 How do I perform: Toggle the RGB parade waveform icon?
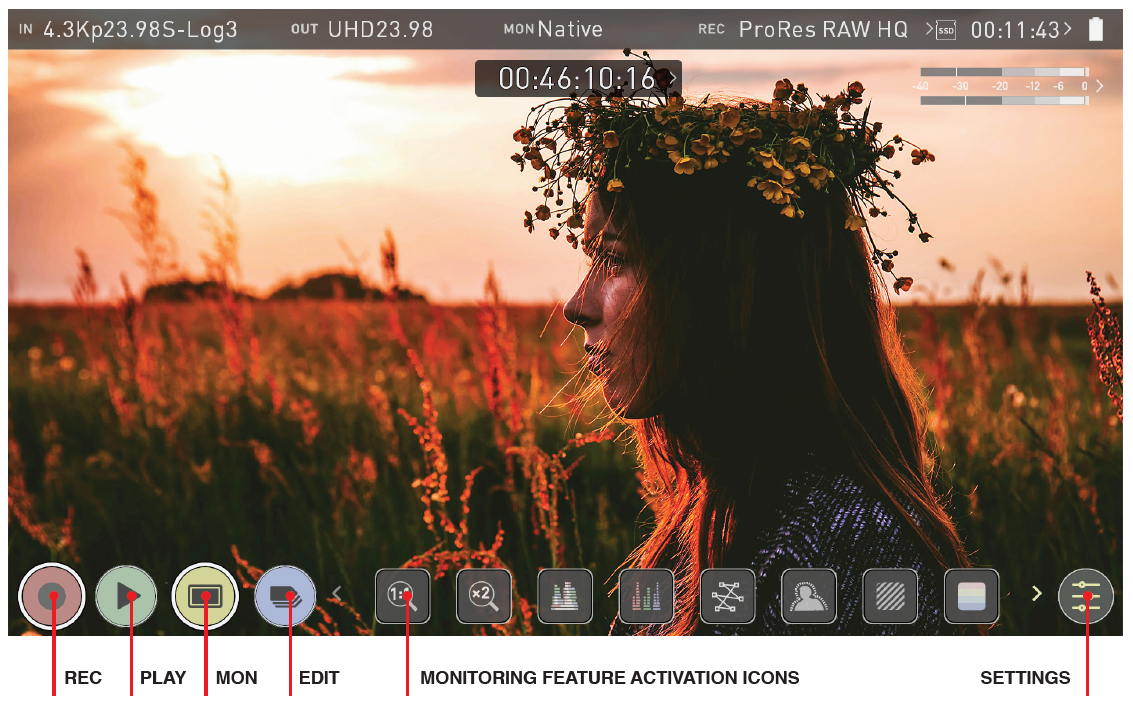click(x=646, y=596)
